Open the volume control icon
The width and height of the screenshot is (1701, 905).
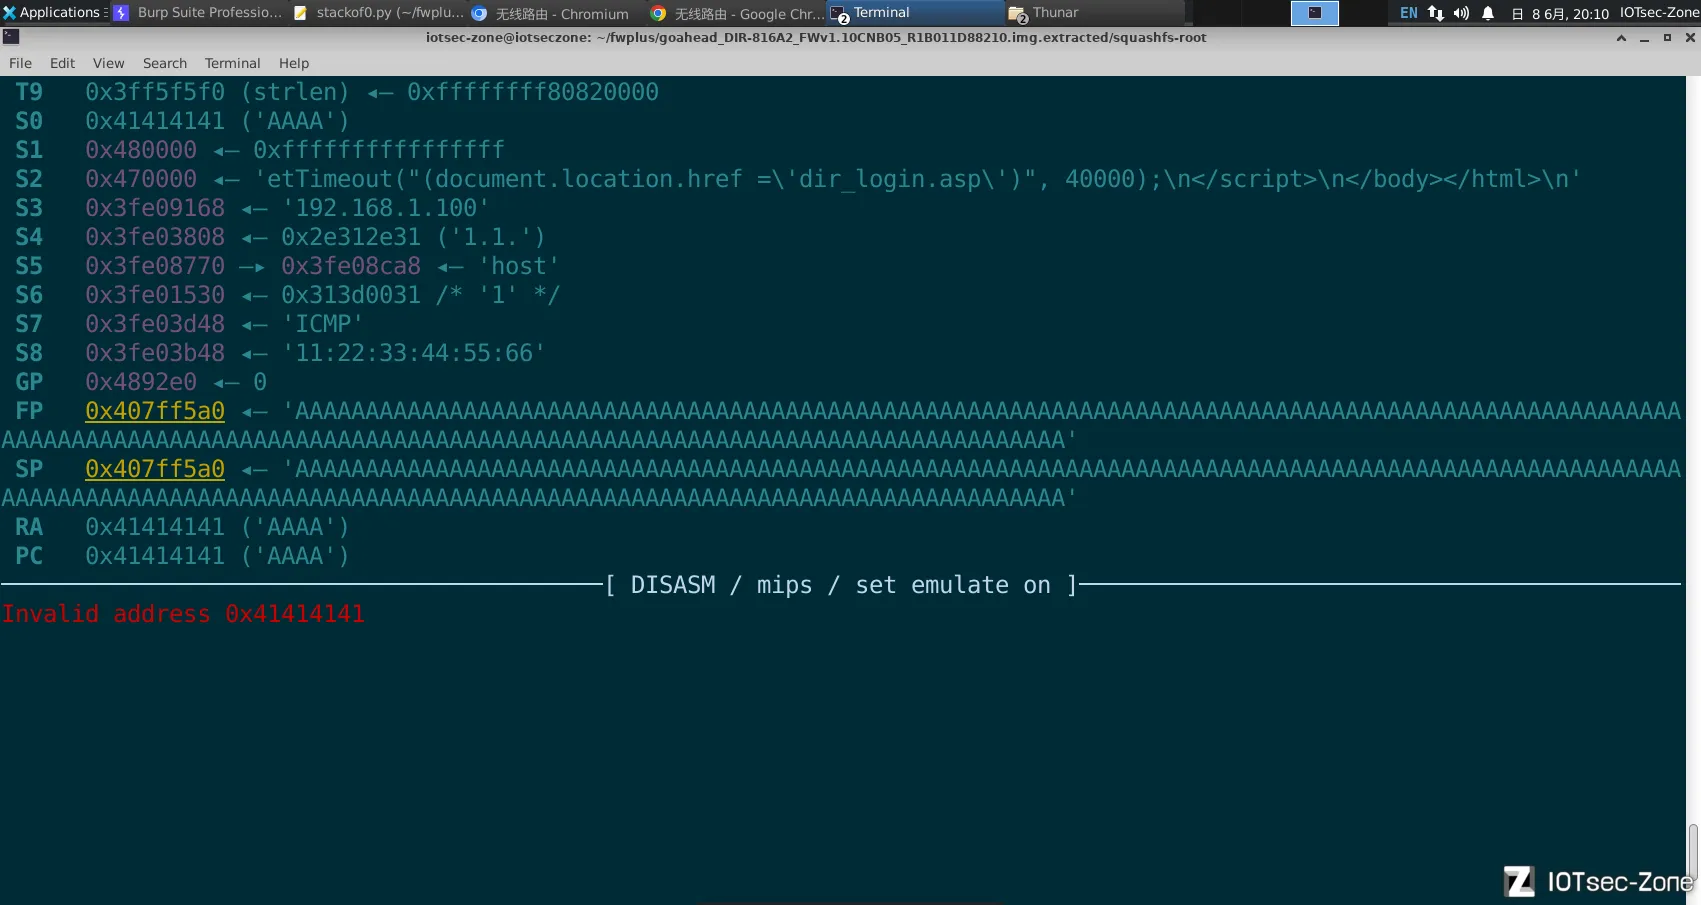click(x=1461, y=13)
